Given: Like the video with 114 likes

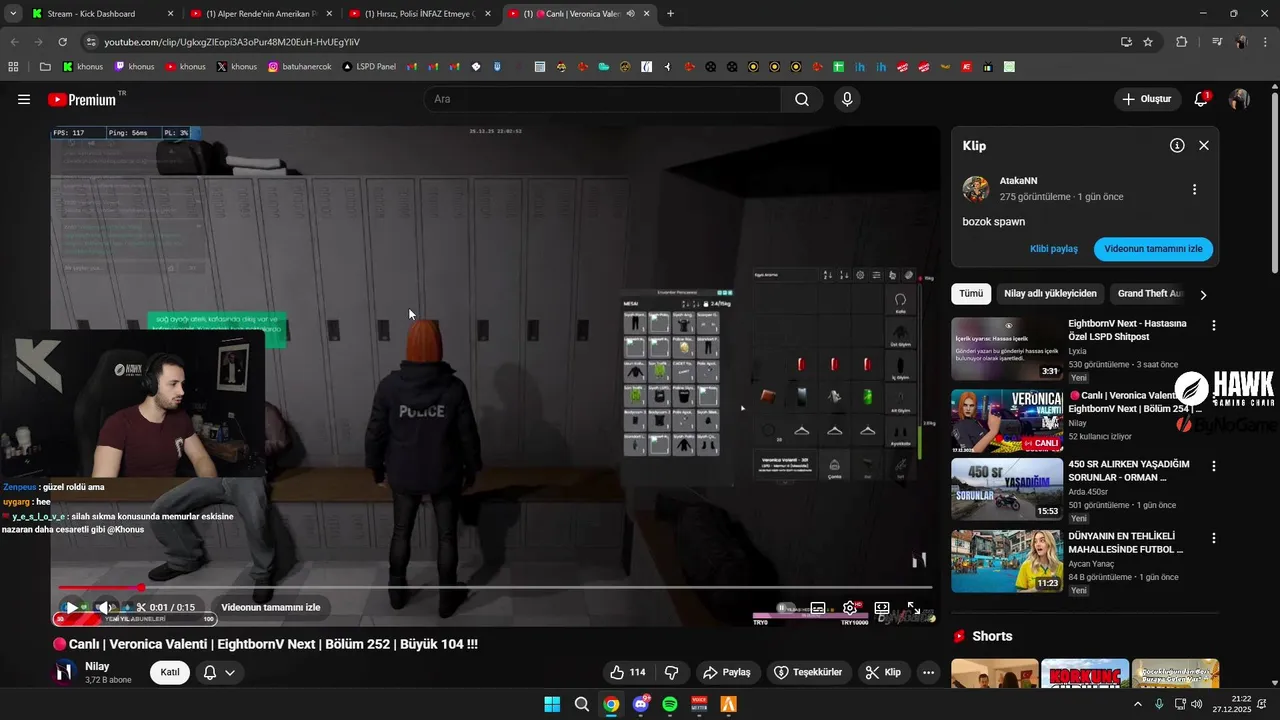Looking at the screenshot, I should [x=628, y=672].
